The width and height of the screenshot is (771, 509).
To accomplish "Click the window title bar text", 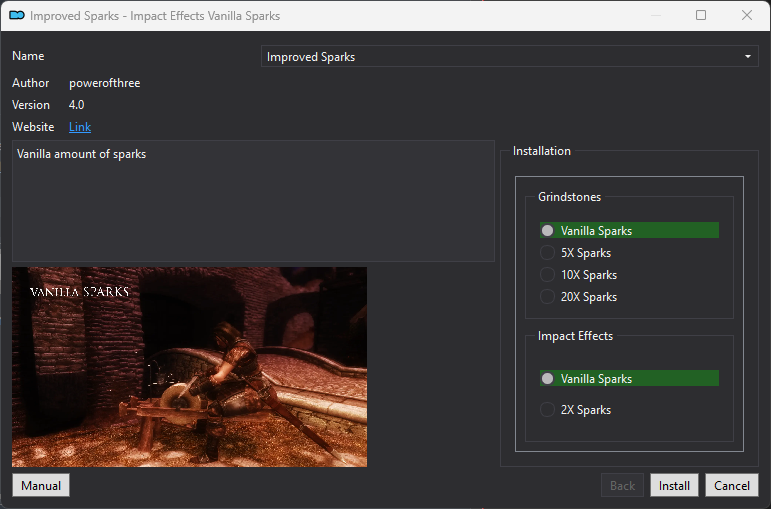I will click(x=155, y=16).
